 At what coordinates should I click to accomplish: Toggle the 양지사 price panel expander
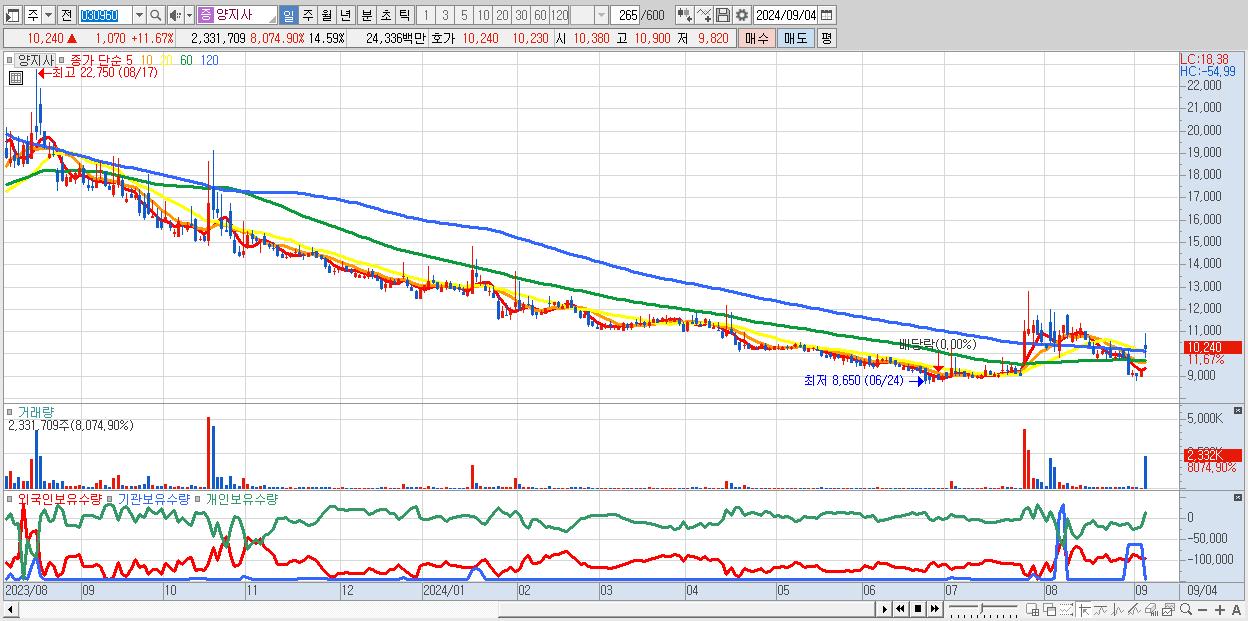11,60
